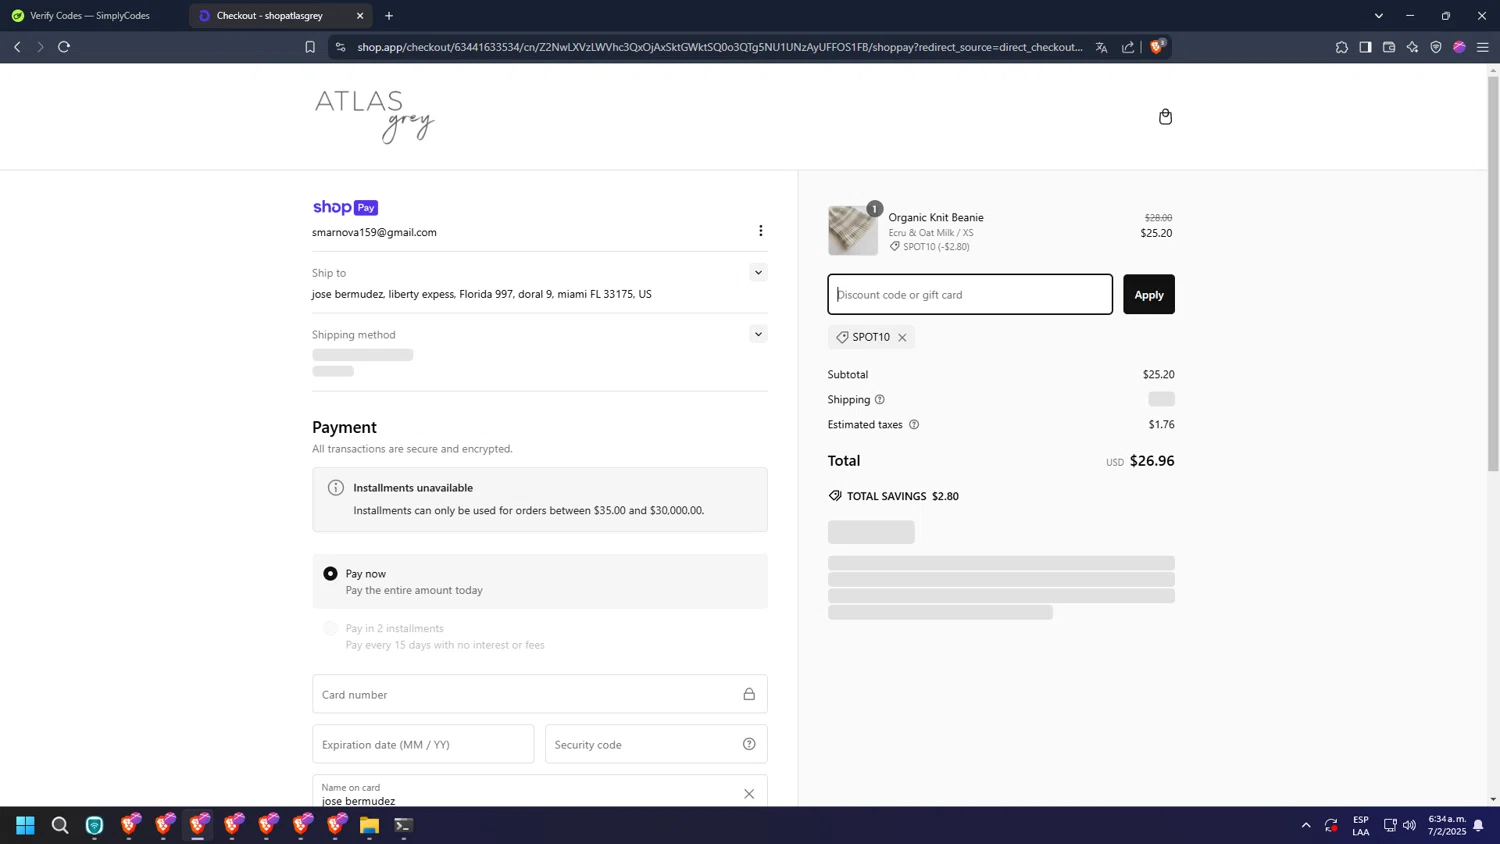1500x844 pixels.
Task: Click the SPOT10 discount tag
Action: (x=871, y=337)
